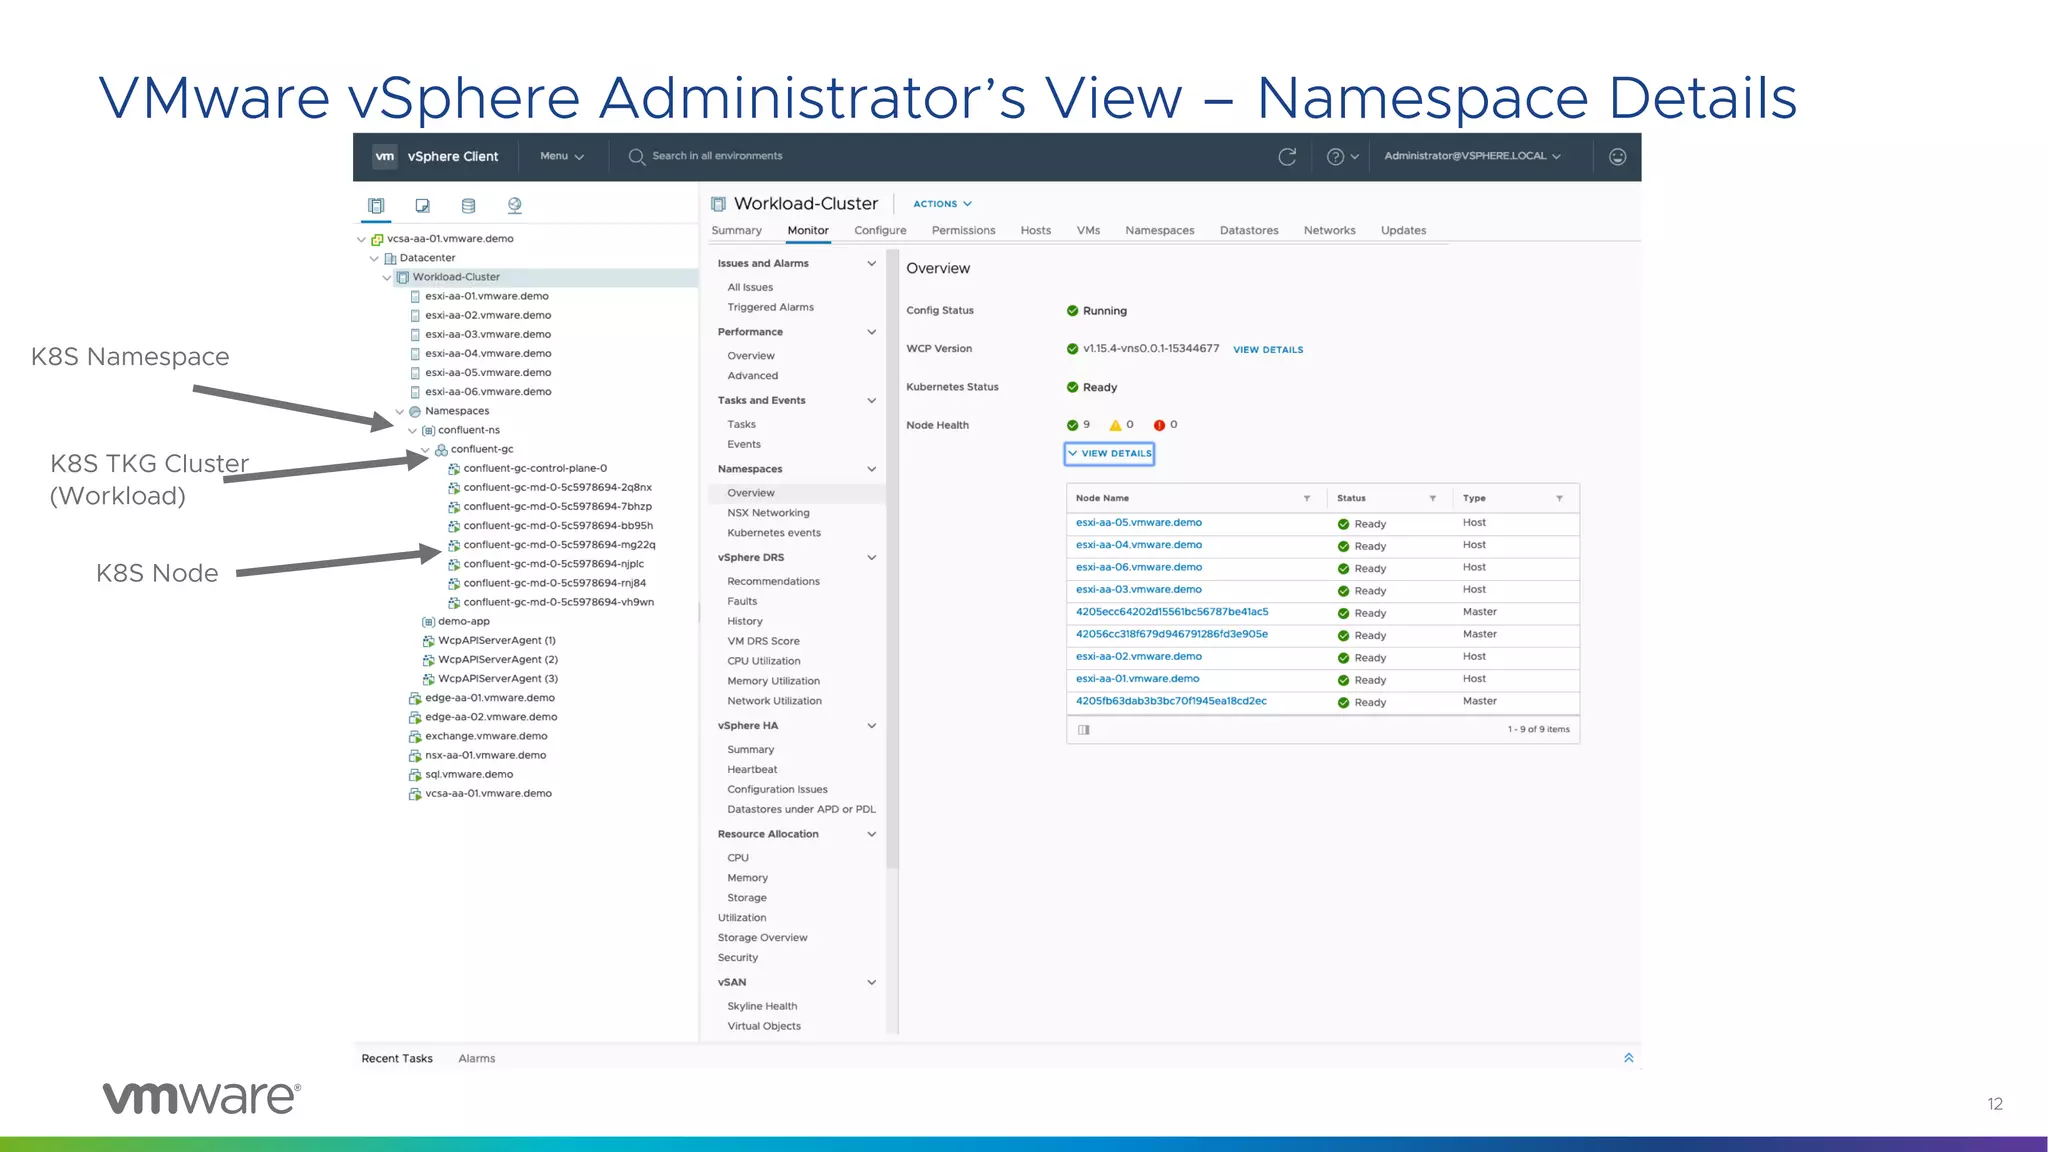
Task: Collapse the Issues and Alarms section
Action: 871,264
